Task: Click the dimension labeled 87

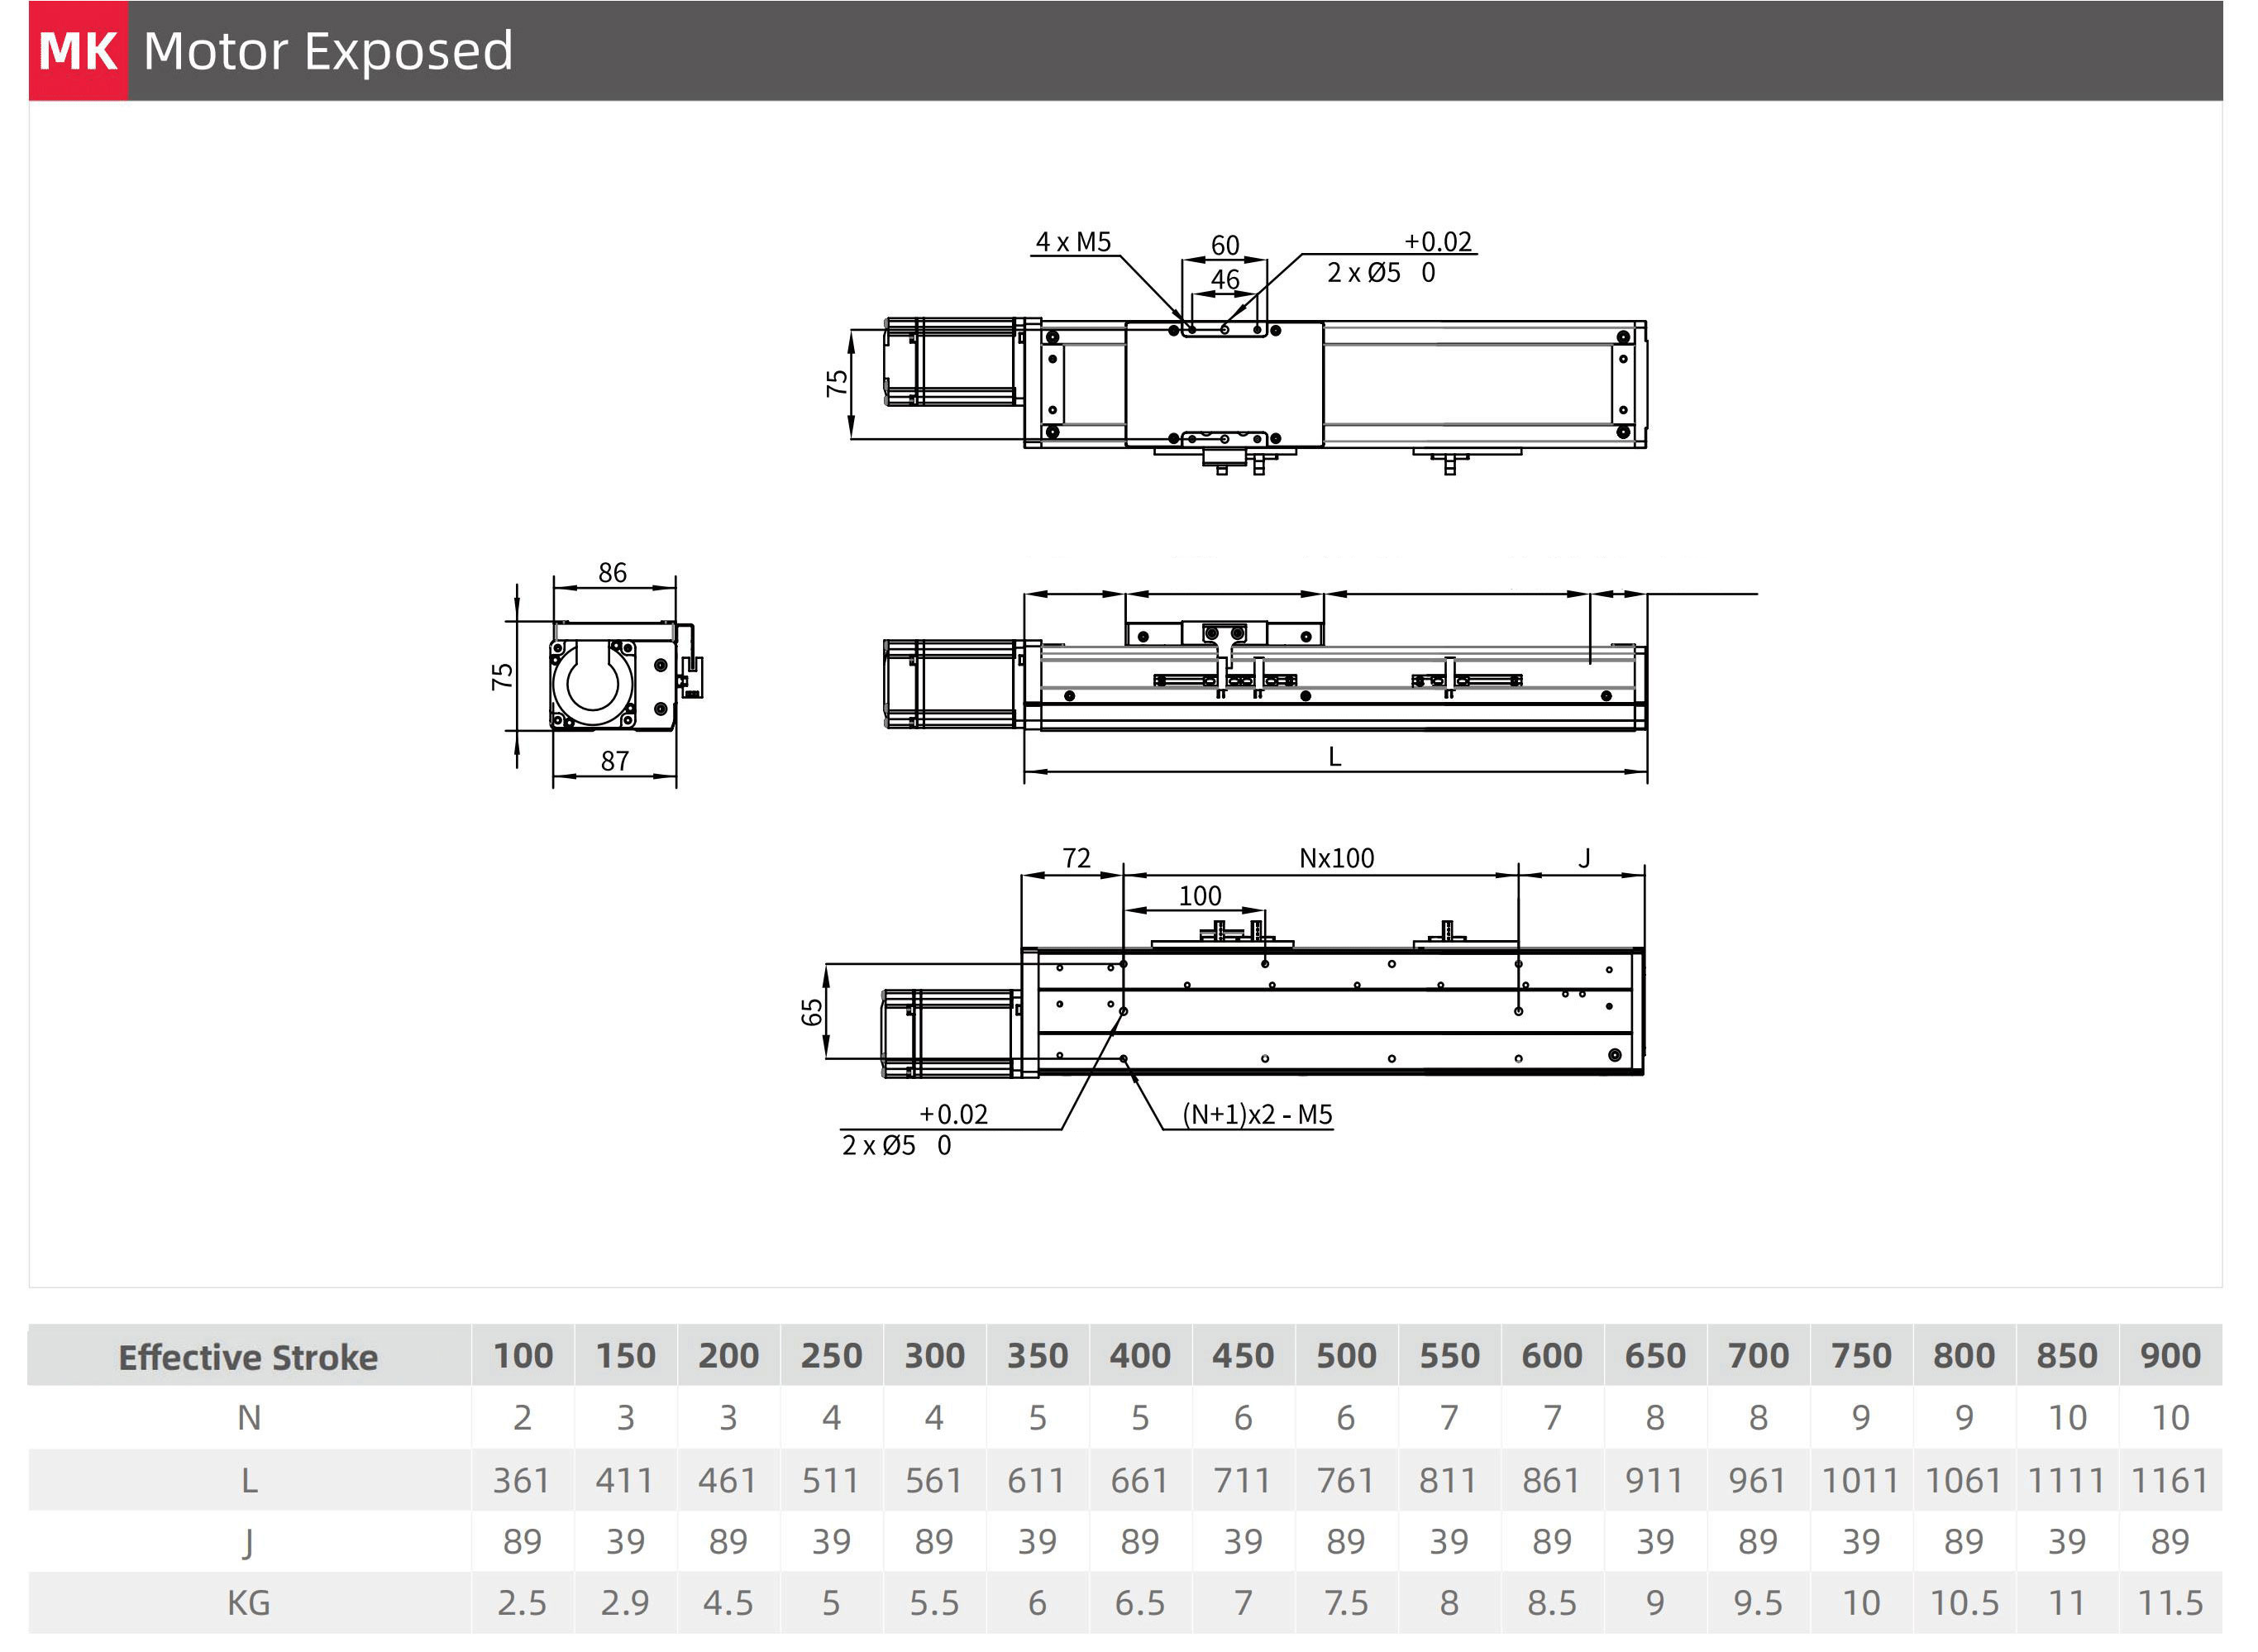Action: [x=614, y=761]
